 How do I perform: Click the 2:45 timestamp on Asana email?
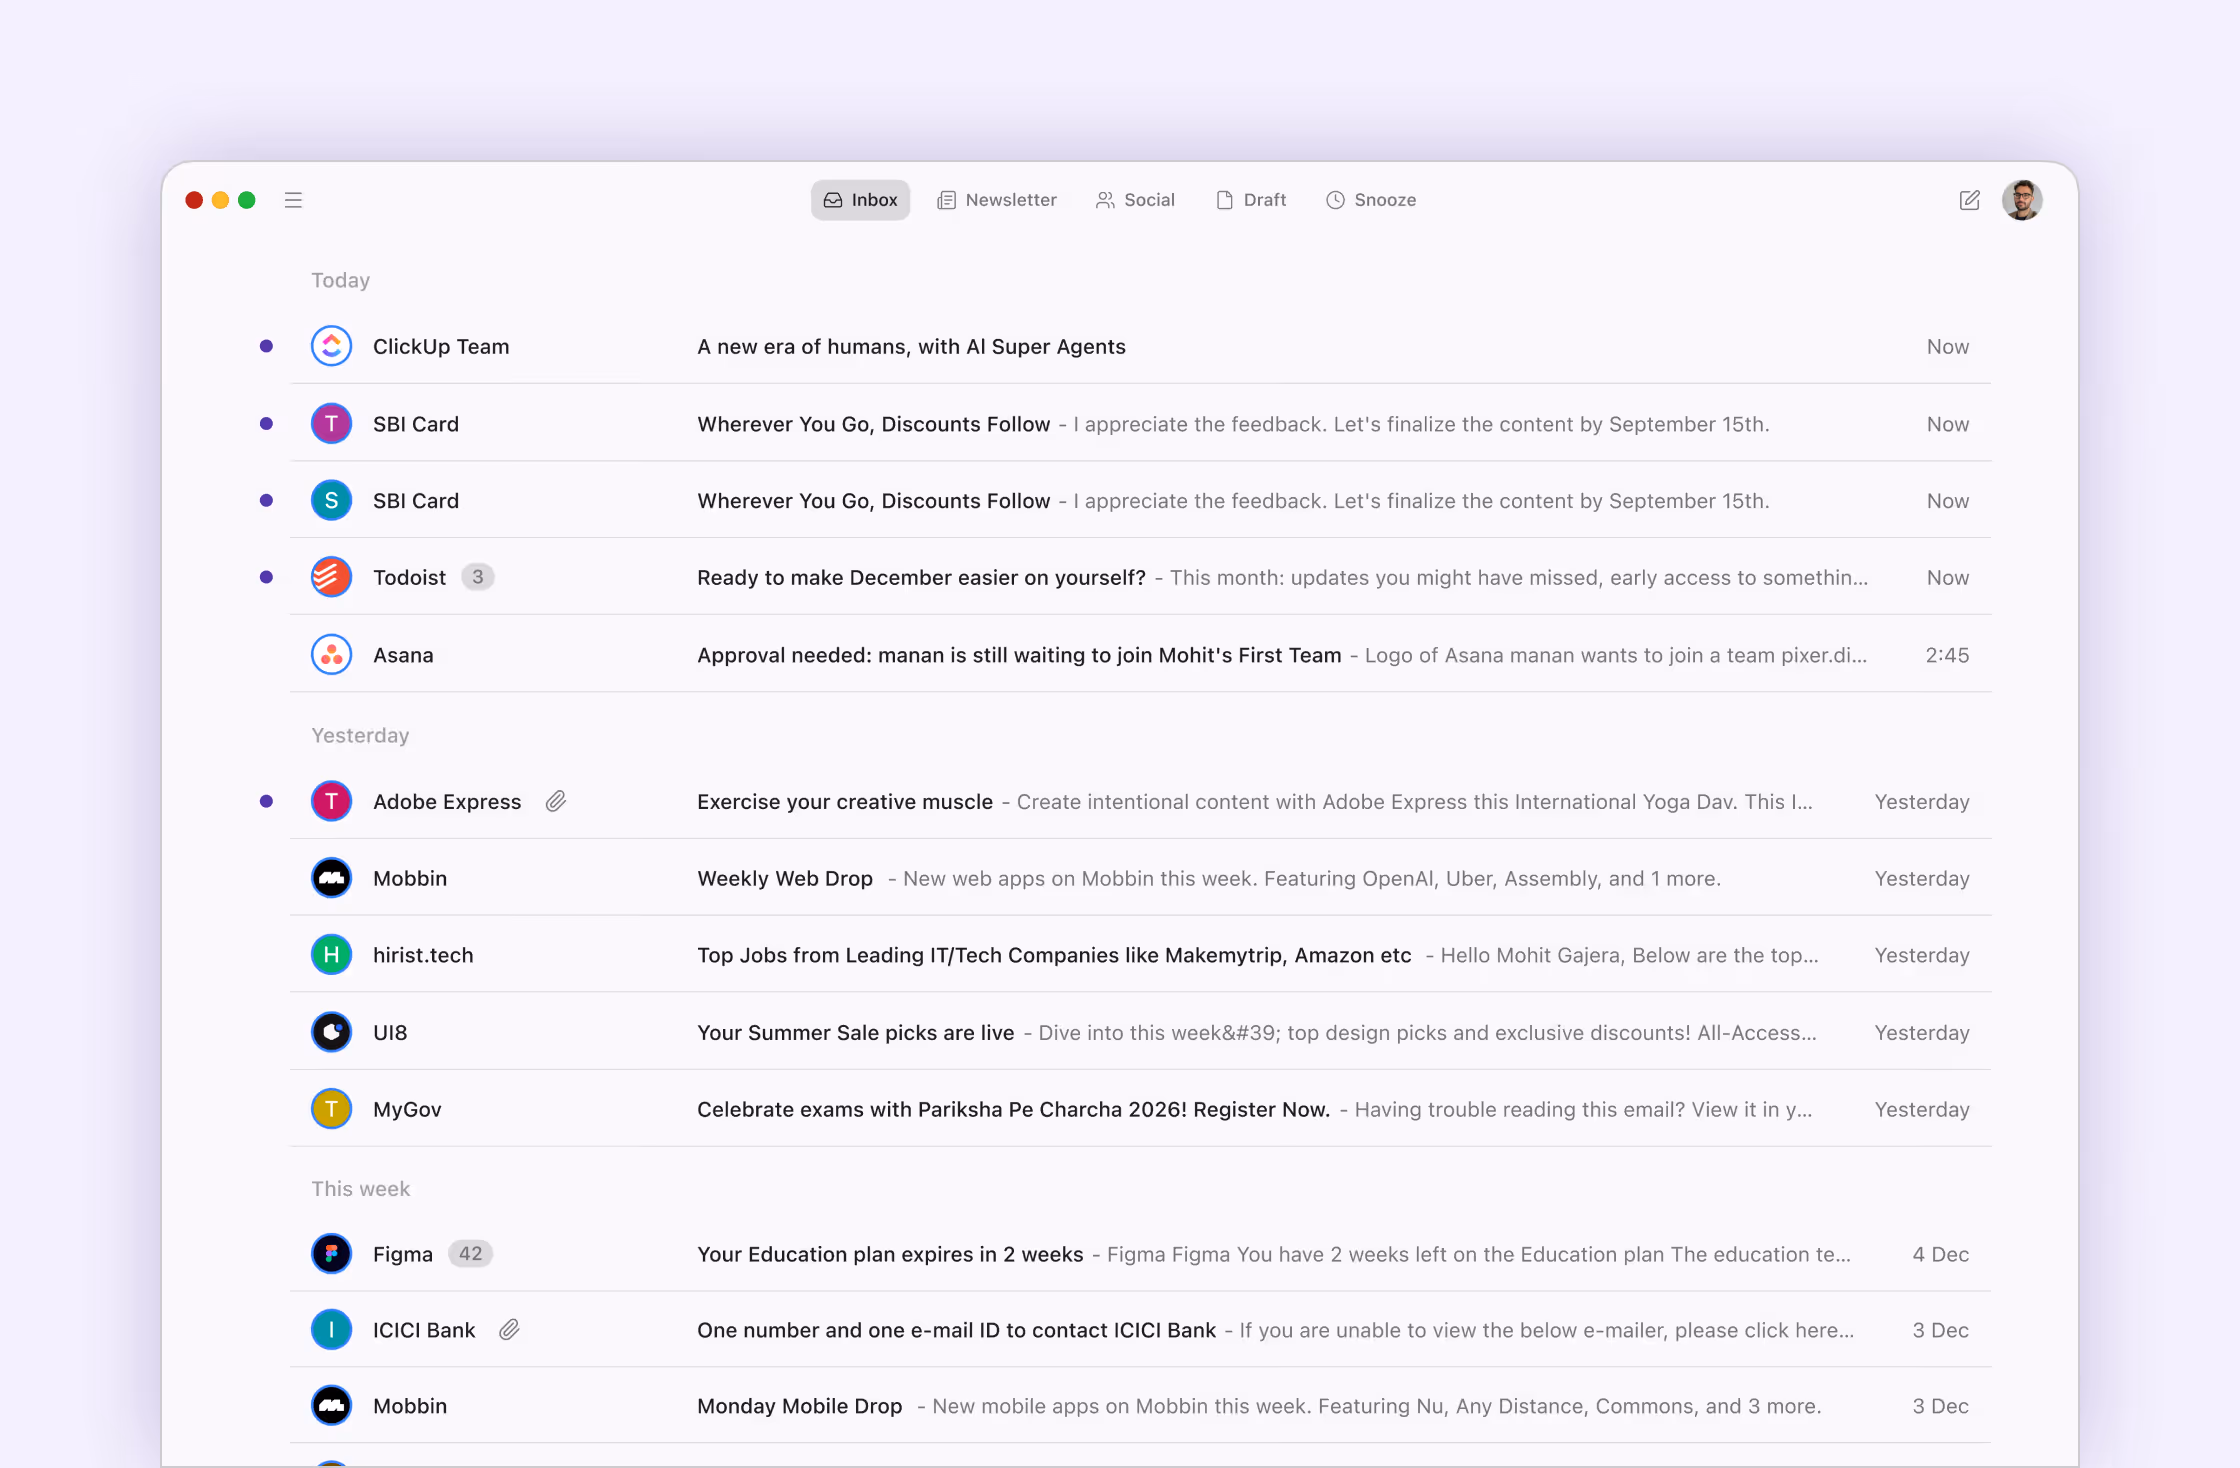(1947, 655)
